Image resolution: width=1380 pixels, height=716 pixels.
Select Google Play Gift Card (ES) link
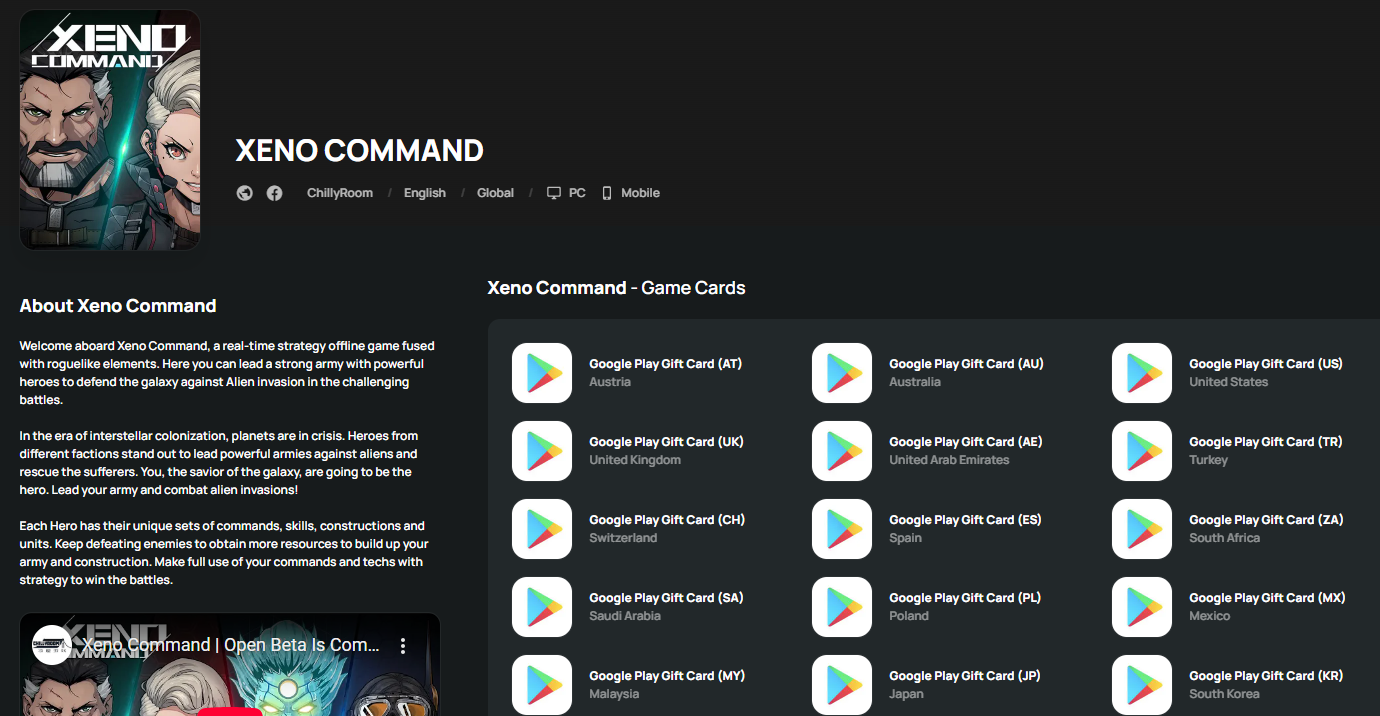click(965, 520)
